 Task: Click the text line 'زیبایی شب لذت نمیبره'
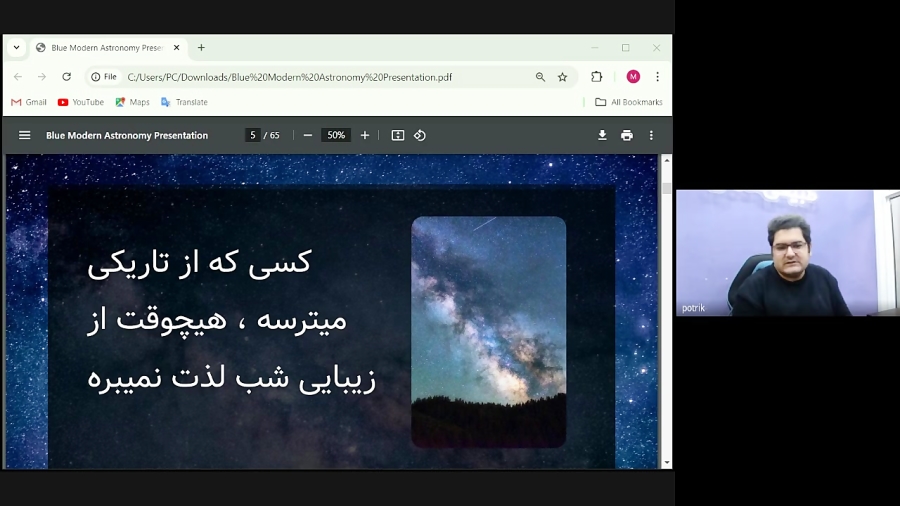pos(232,378)
